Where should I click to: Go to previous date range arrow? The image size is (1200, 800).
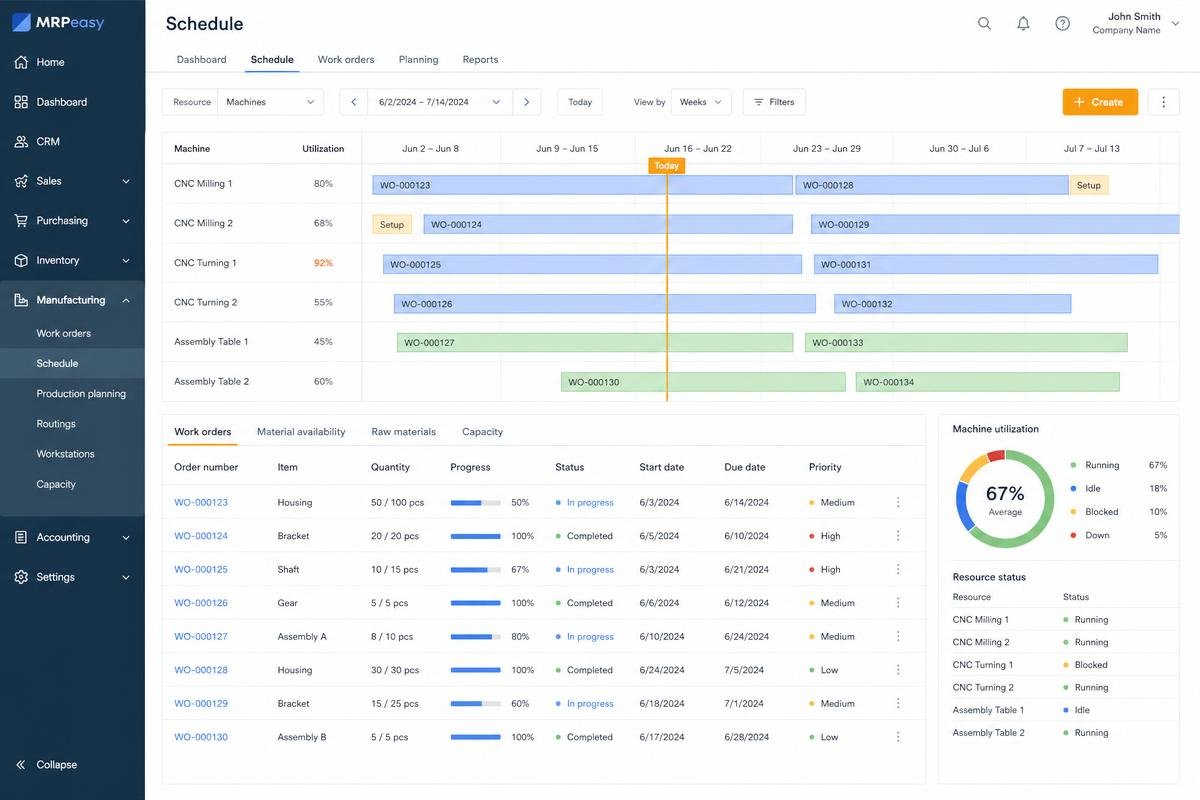click(x=354, y=102)
